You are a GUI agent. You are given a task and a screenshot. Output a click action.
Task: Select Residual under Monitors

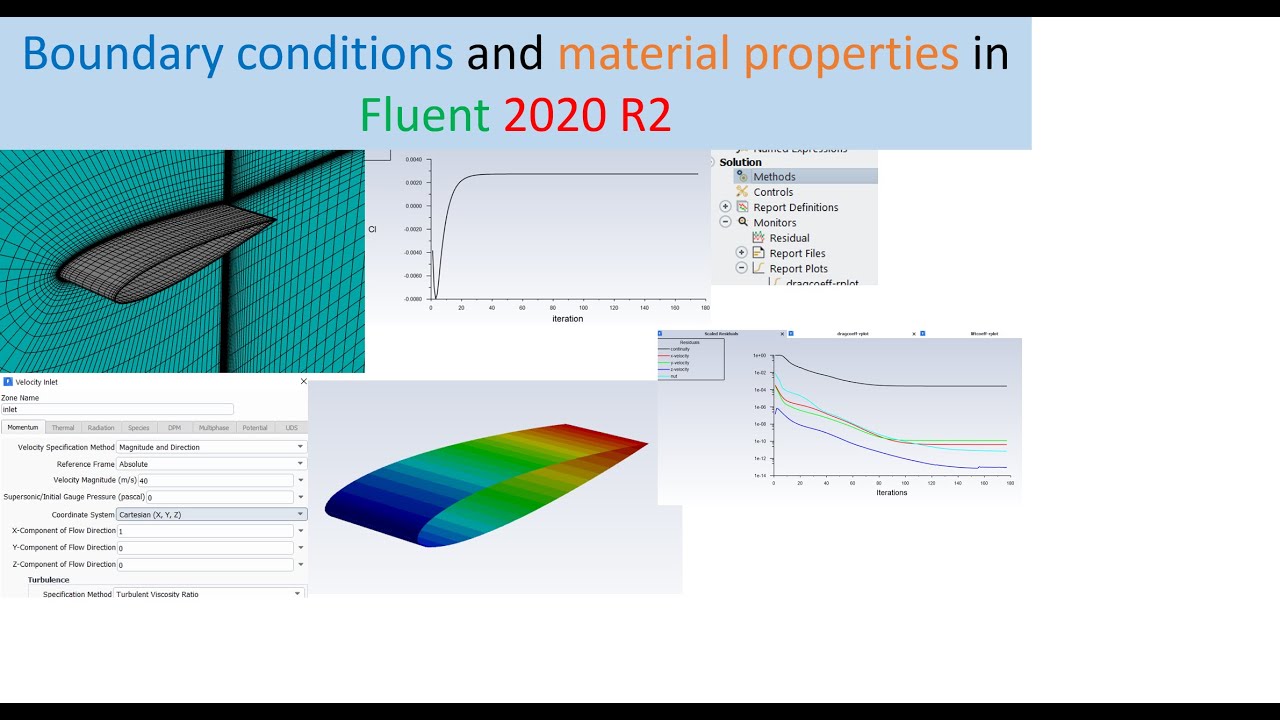789,238
